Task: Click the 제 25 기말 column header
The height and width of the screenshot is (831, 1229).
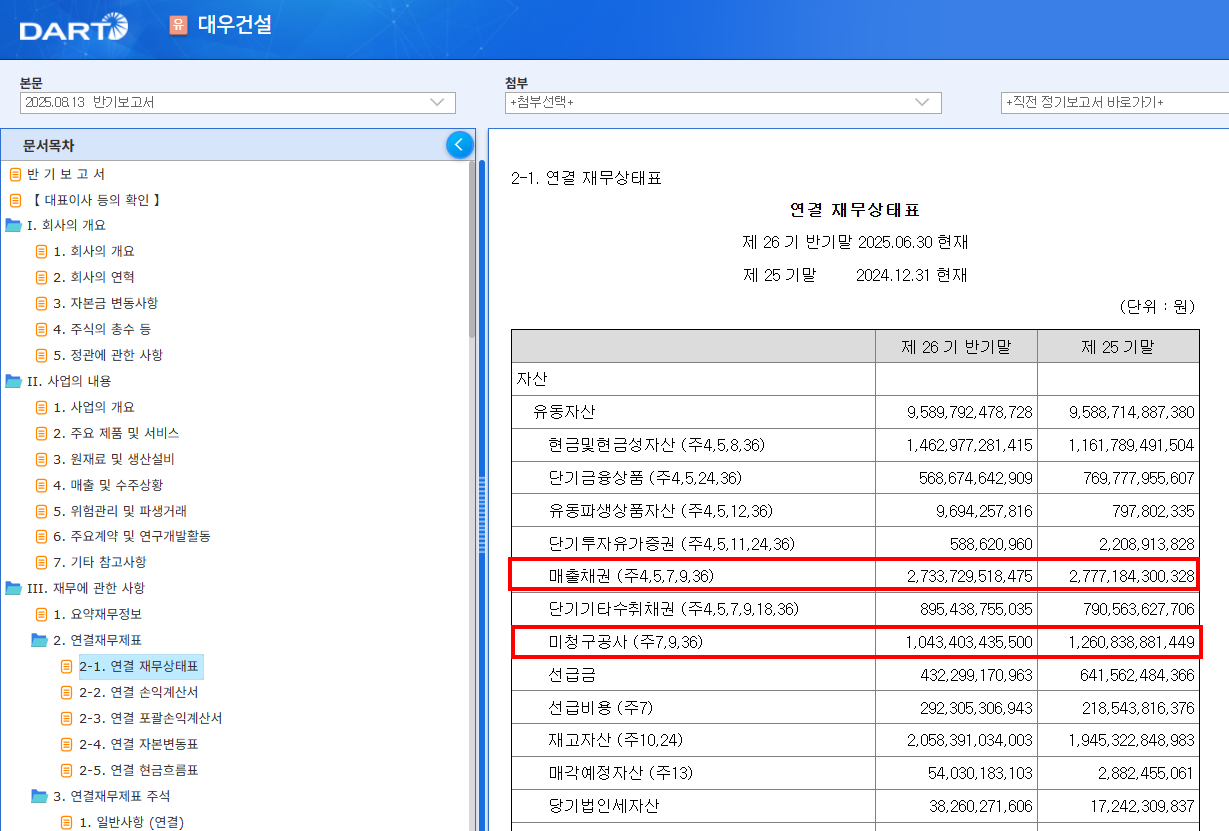Action: (1118, 347)
